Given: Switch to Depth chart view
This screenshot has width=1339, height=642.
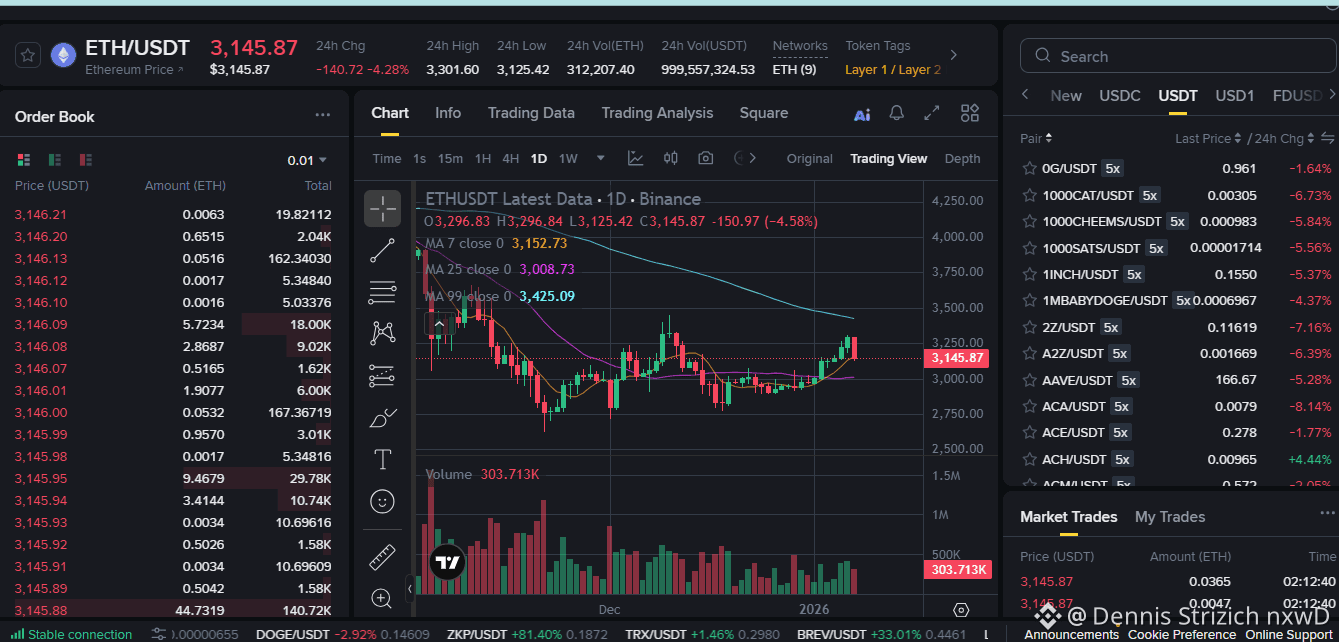Looking at the screenshot, I should tap(962, 158).
